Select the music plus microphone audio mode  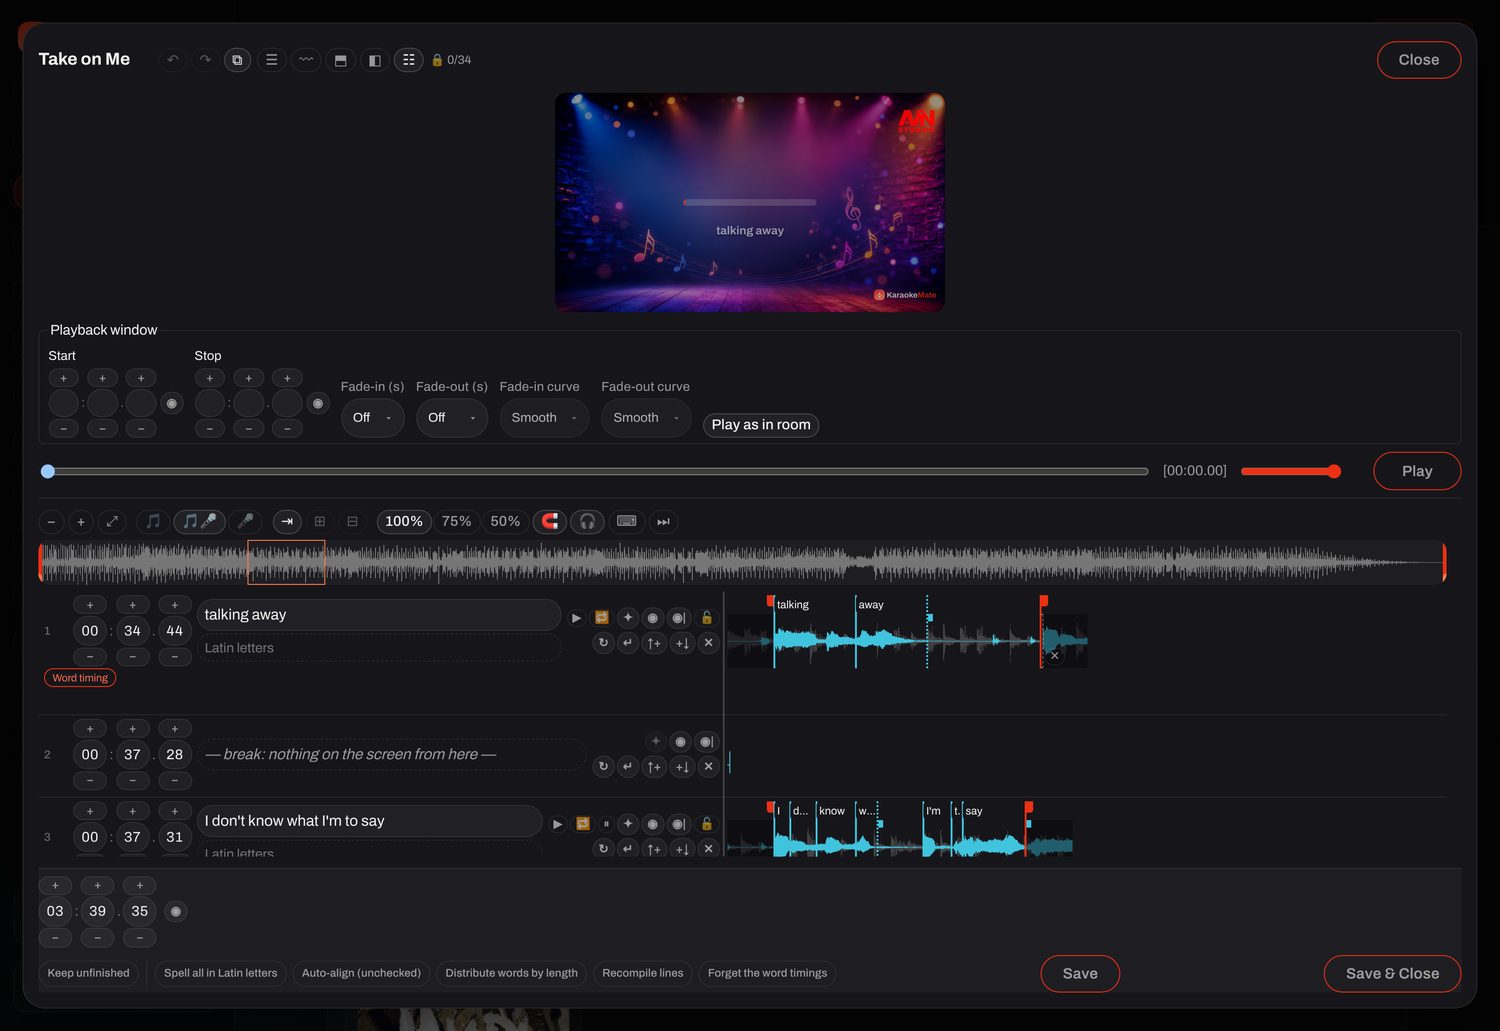199,521
